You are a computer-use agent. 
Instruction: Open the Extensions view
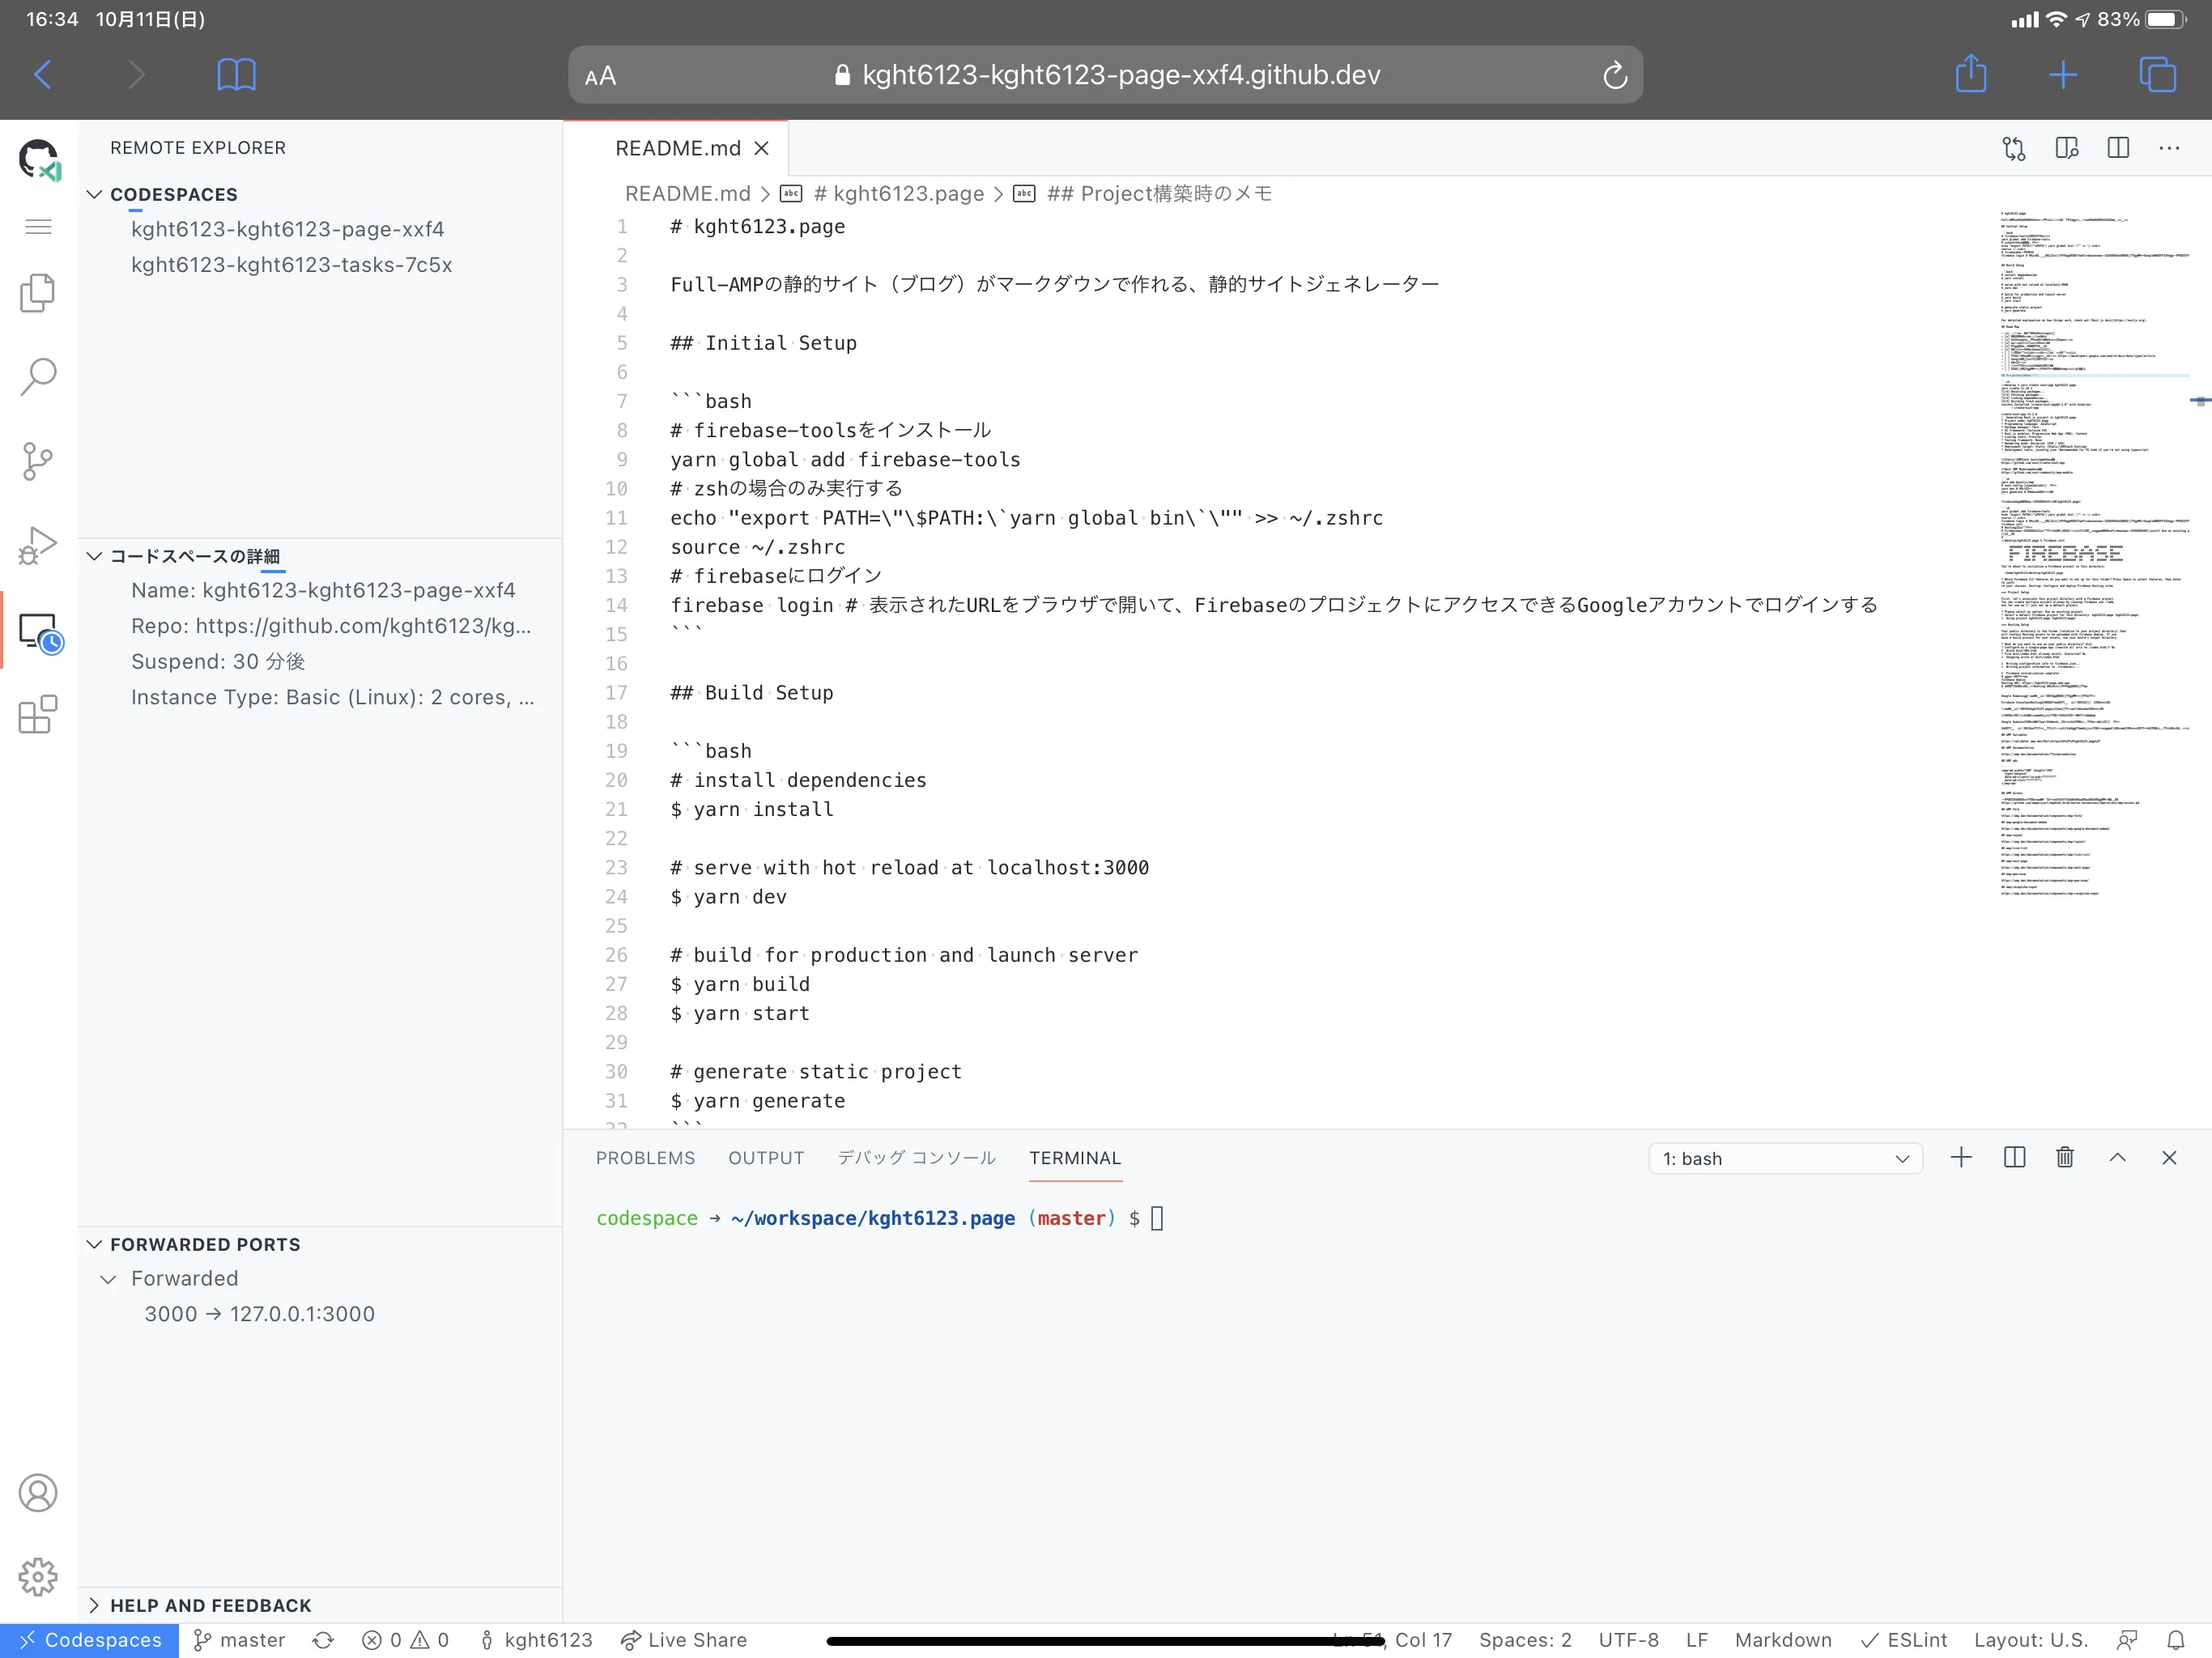(x=39, y=714)
